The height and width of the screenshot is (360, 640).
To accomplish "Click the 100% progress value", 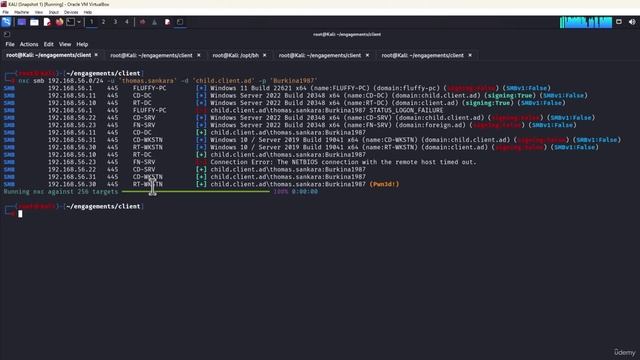I will click(x=280, y=191).
